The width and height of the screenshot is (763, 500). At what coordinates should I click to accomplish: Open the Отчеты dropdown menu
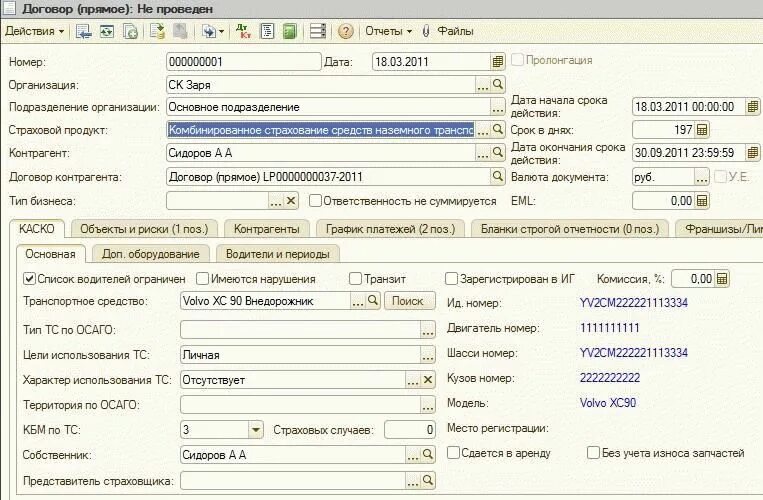click(388, 31)
